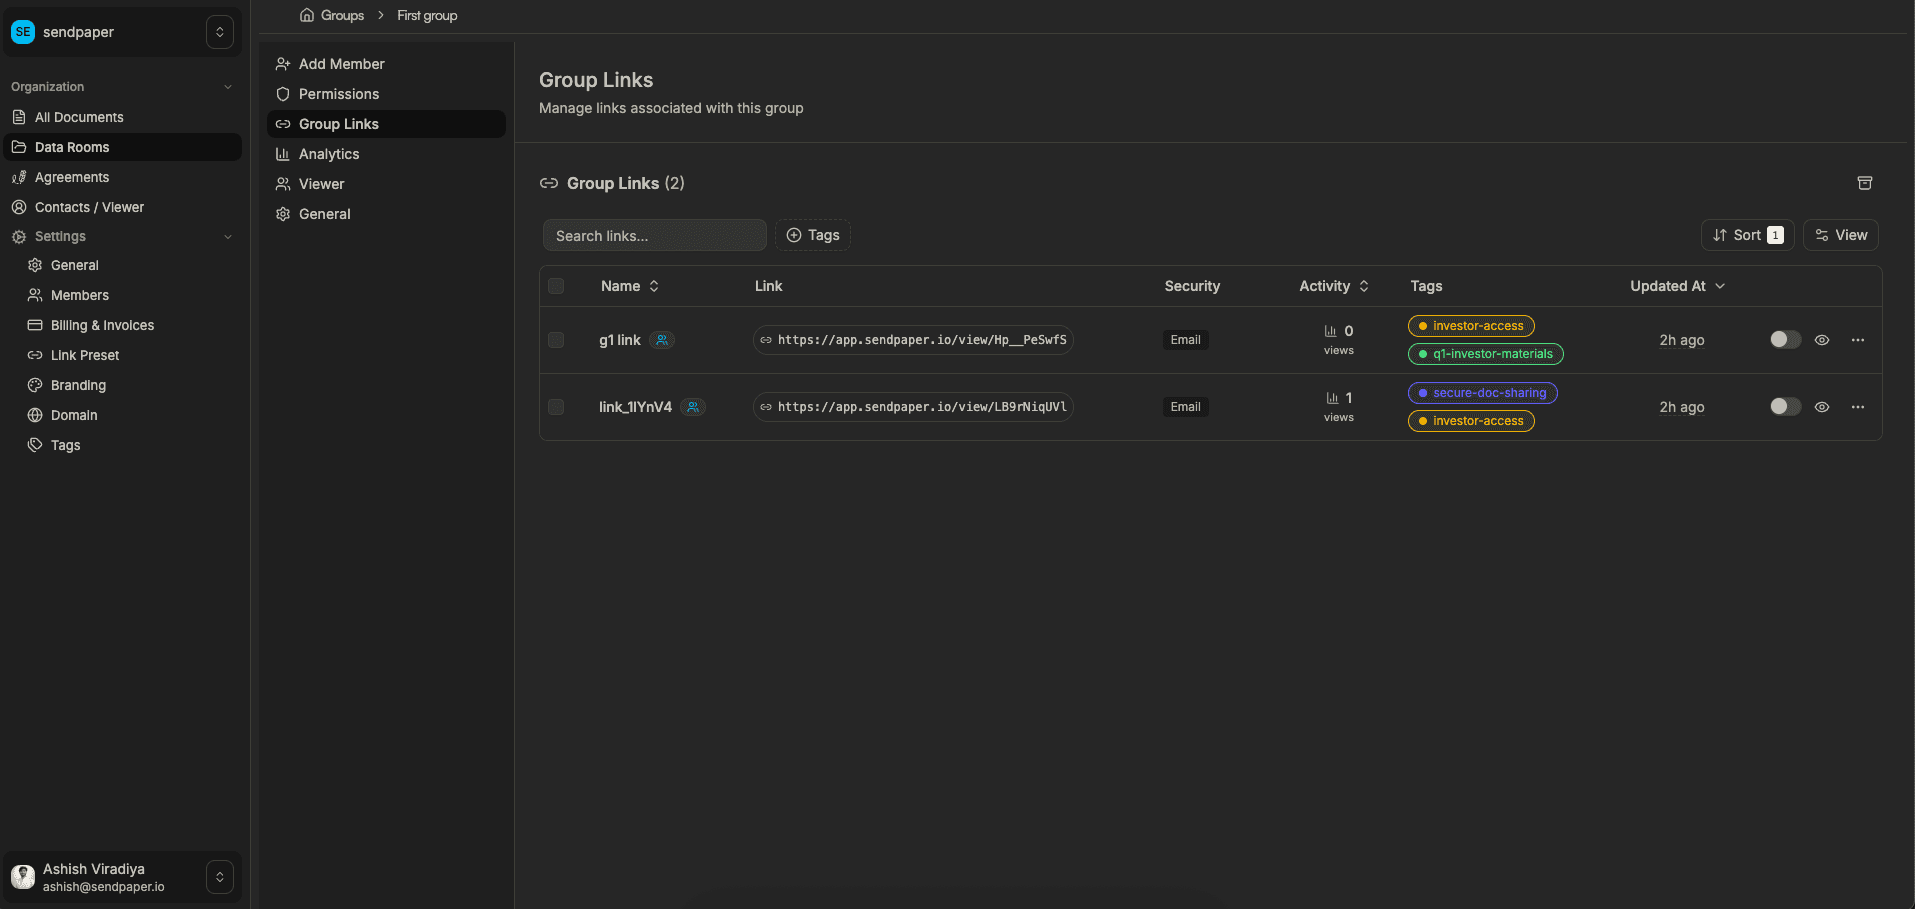The height and width of the screenshot is (909, 1915).
Task: Select the header checkbox to select all links
Action: [x=556, y=286]
